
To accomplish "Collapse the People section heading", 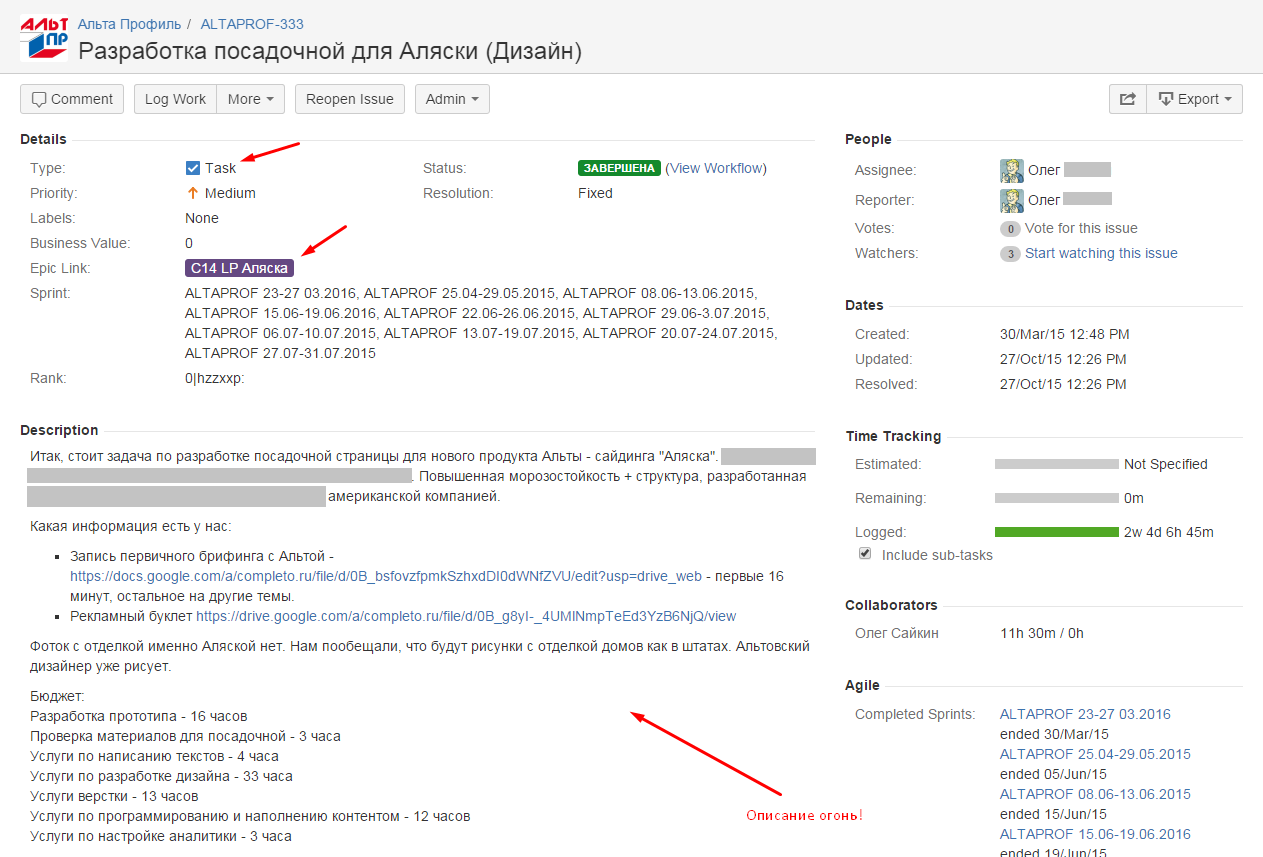I will click(x=868, y=139).
